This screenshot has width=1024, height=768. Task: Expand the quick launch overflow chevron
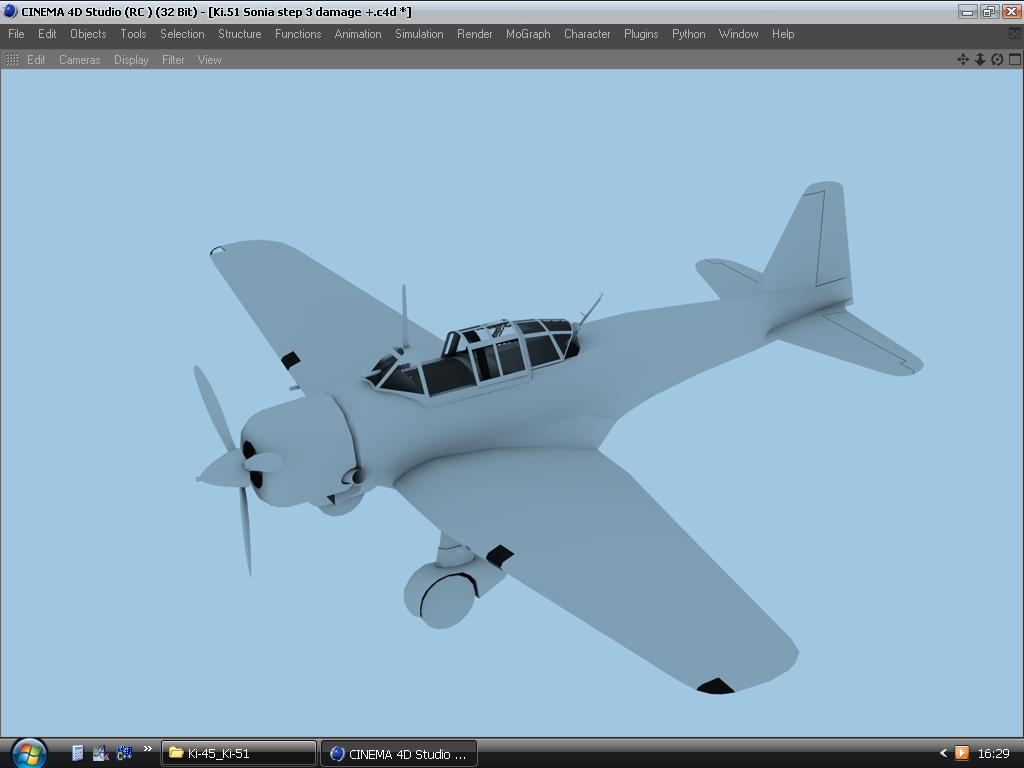[x=148, y=749]
